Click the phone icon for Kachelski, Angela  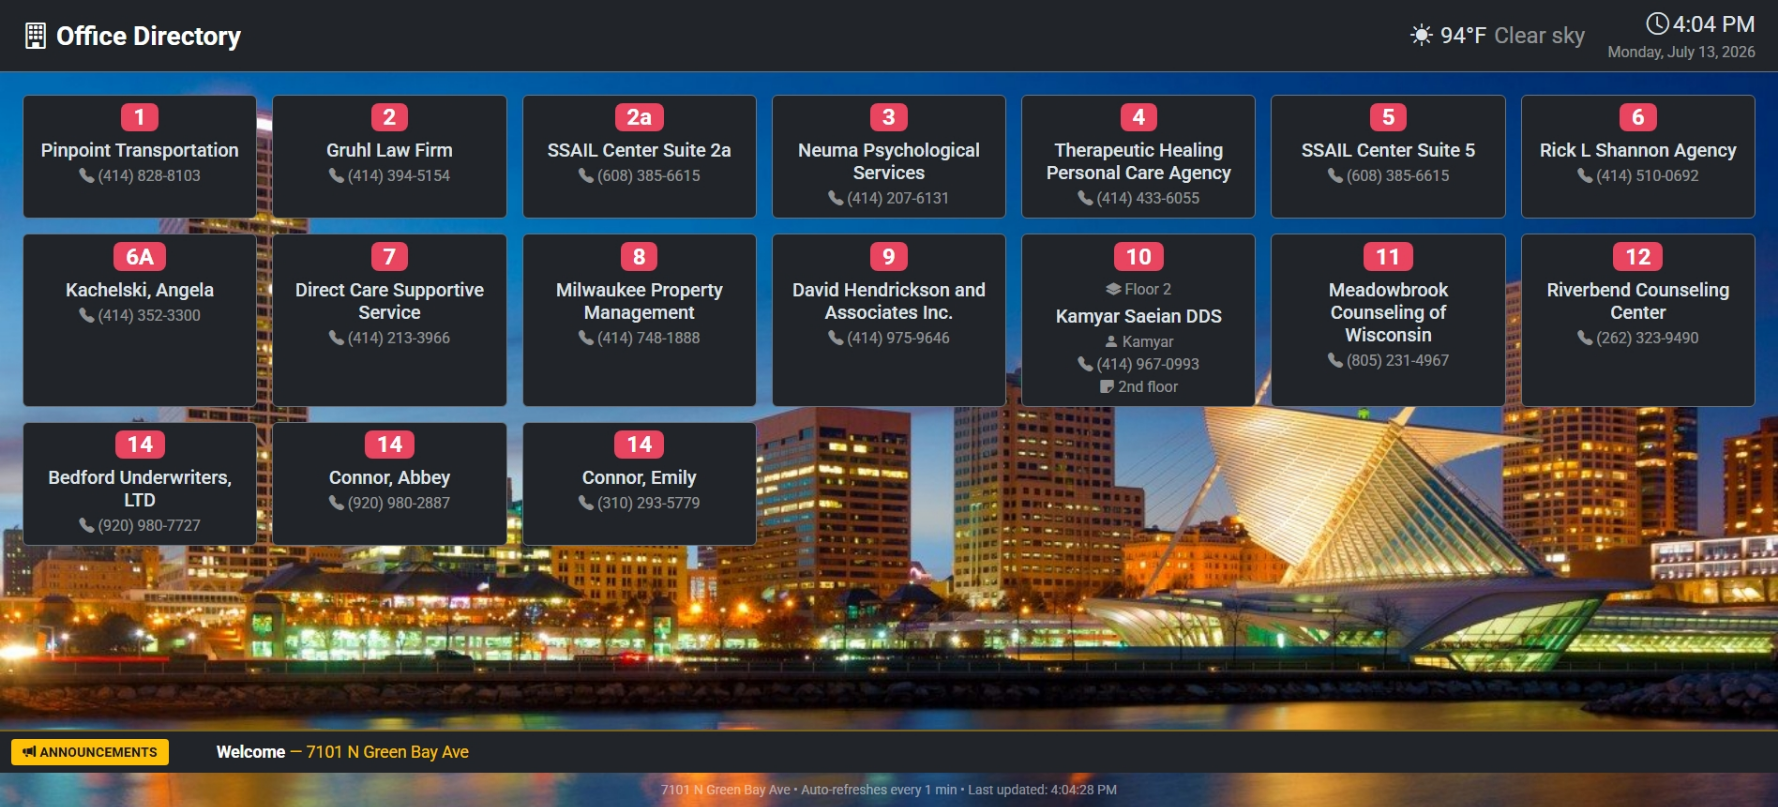pos(87,316)
